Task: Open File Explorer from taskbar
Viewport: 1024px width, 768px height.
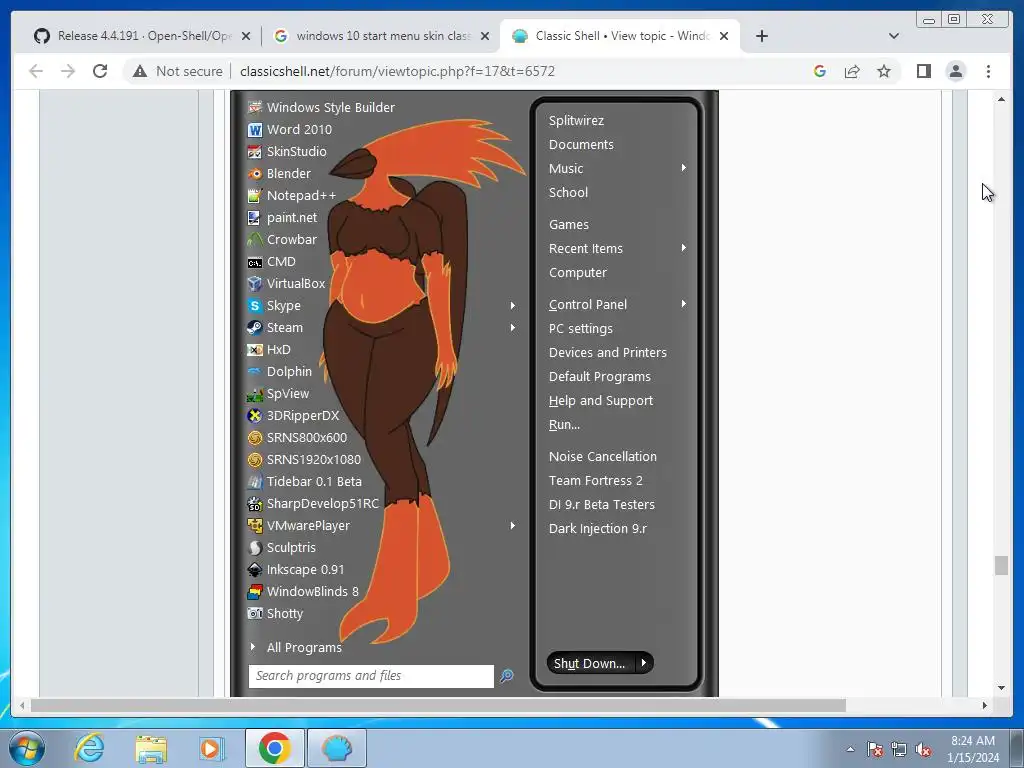Action: (151, 748)
